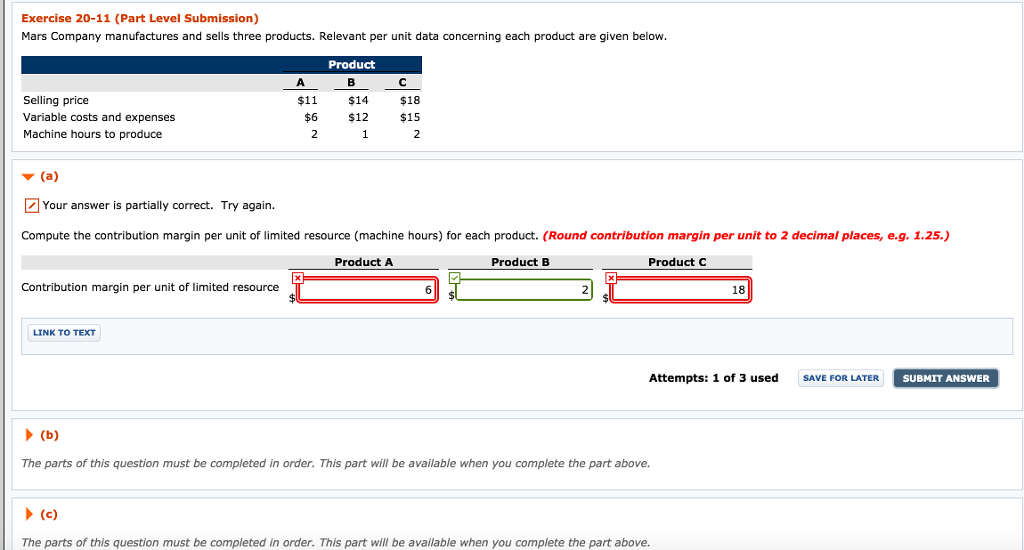
Task: Focus the Product A contribution margin field
Action: 366,290
